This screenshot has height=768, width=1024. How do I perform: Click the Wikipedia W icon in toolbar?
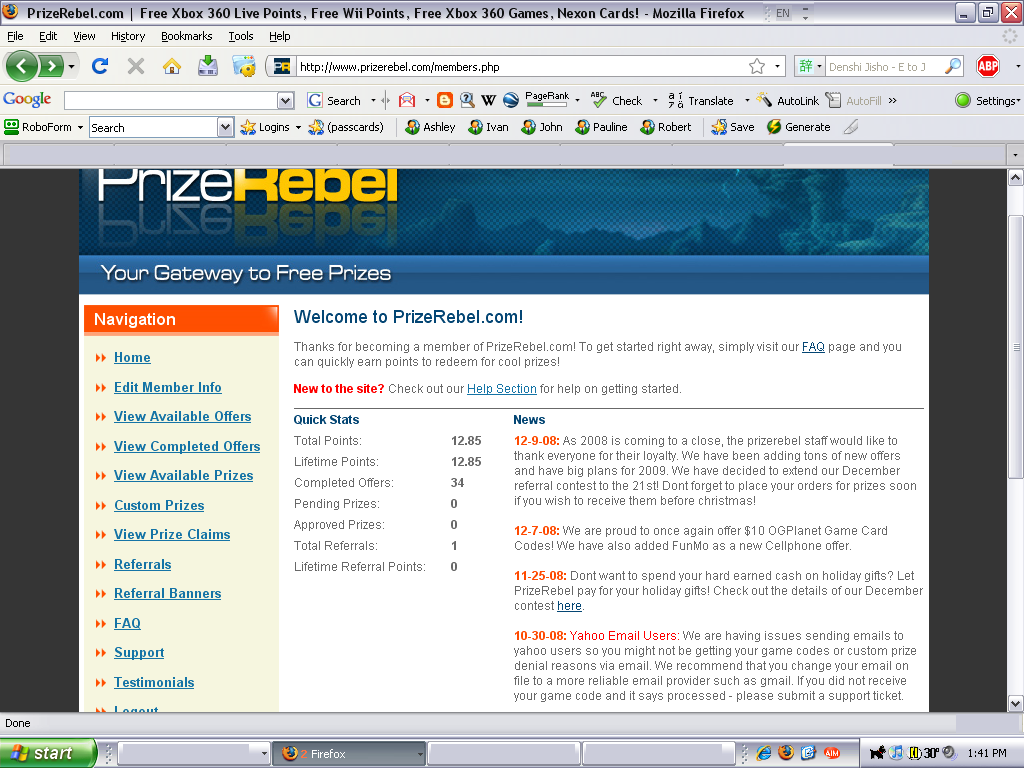[x=488, y=100]
